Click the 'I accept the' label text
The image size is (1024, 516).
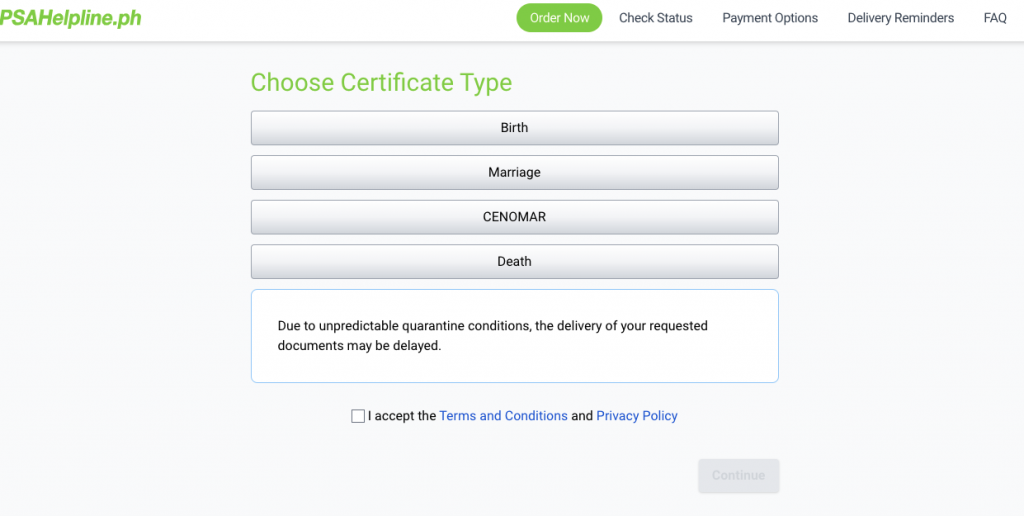pyautogui.click(x=402, y=415)
